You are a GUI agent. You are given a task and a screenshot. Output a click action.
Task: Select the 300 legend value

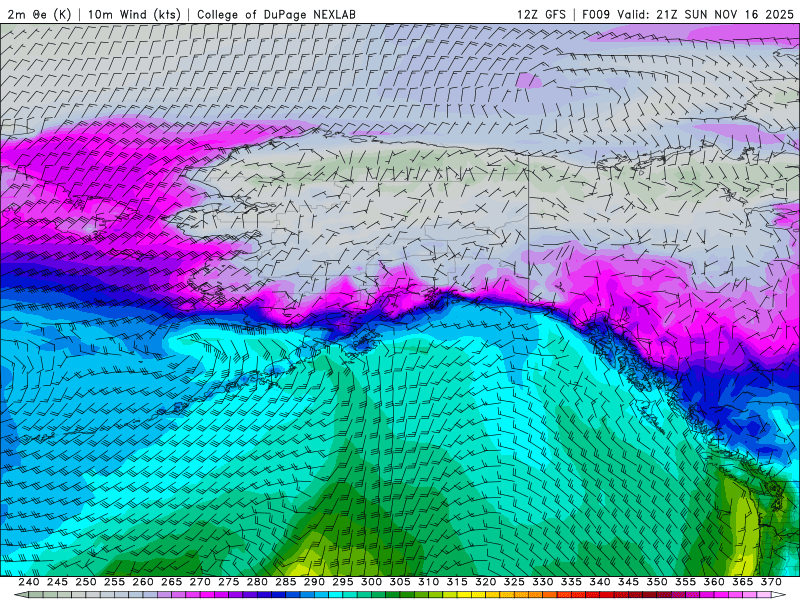point(371,582)
